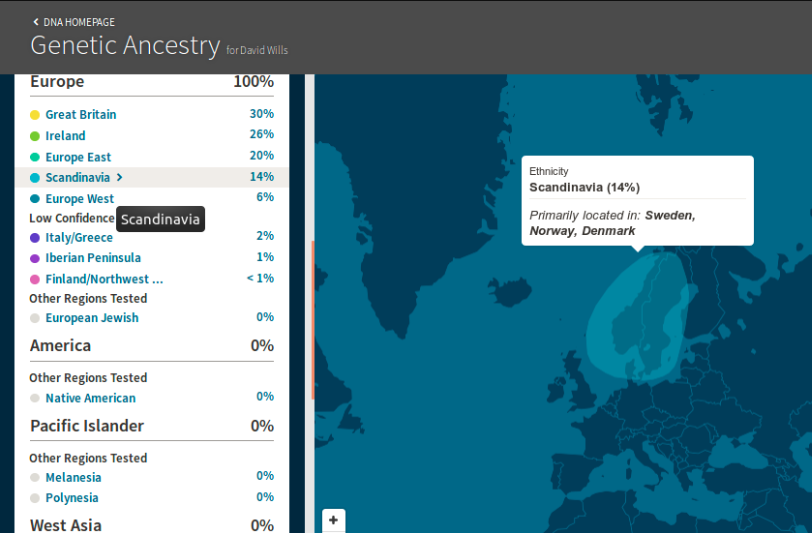Click the pink Finland/Northwest color dot
This screenshot has height=533, width=812.
35,280
